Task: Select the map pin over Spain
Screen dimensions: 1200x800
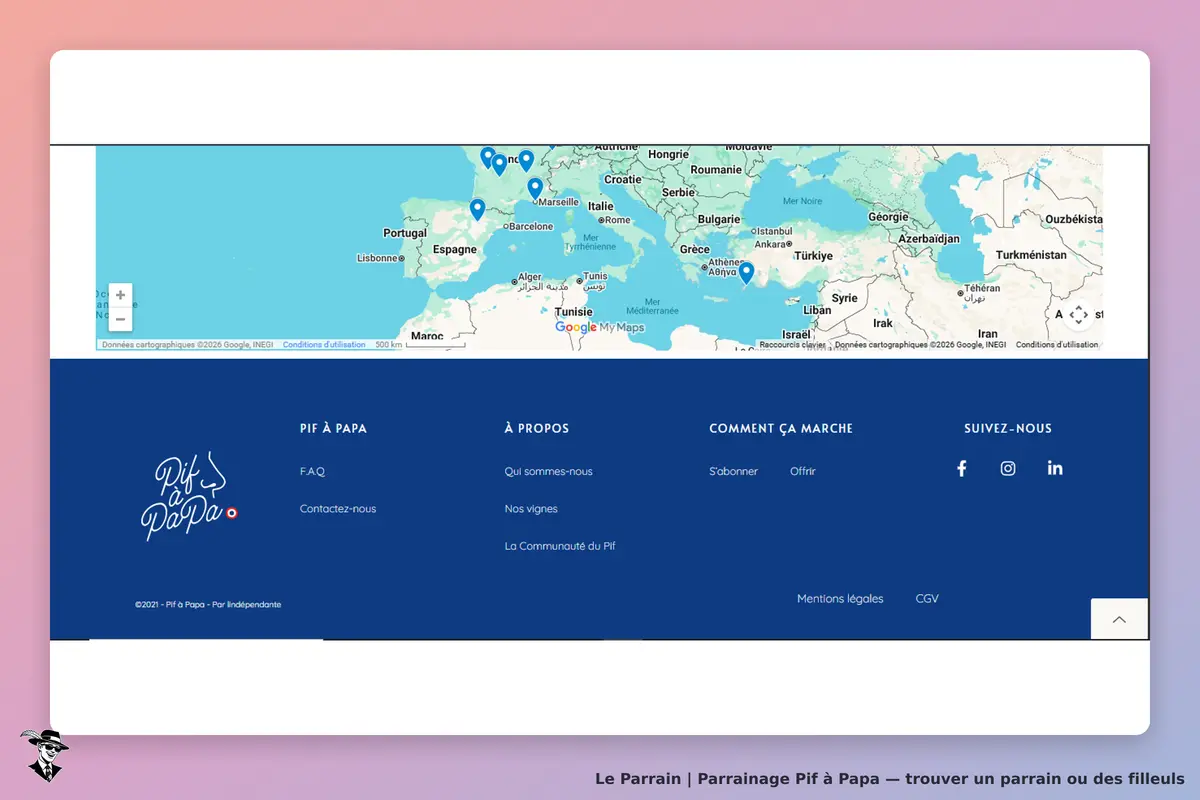Action: pyautogui.click(x=477, y=209)
